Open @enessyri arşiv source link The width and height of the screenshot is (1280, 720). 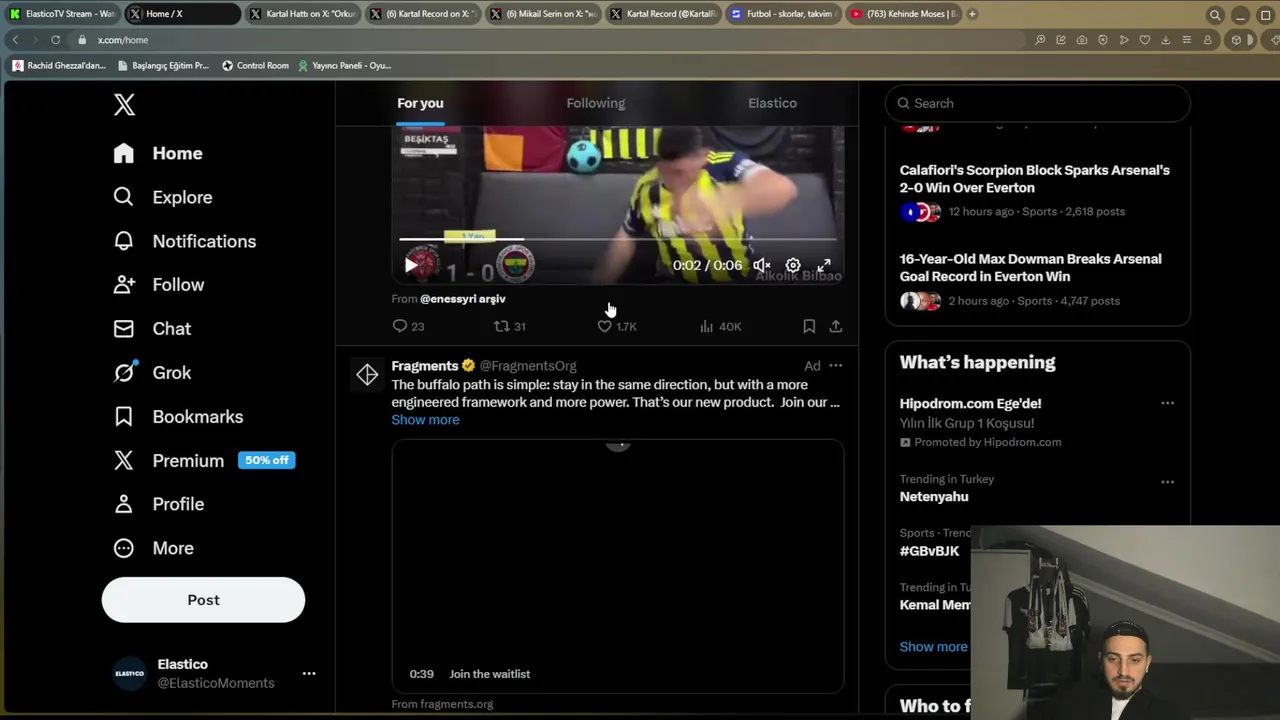(463, 299)
